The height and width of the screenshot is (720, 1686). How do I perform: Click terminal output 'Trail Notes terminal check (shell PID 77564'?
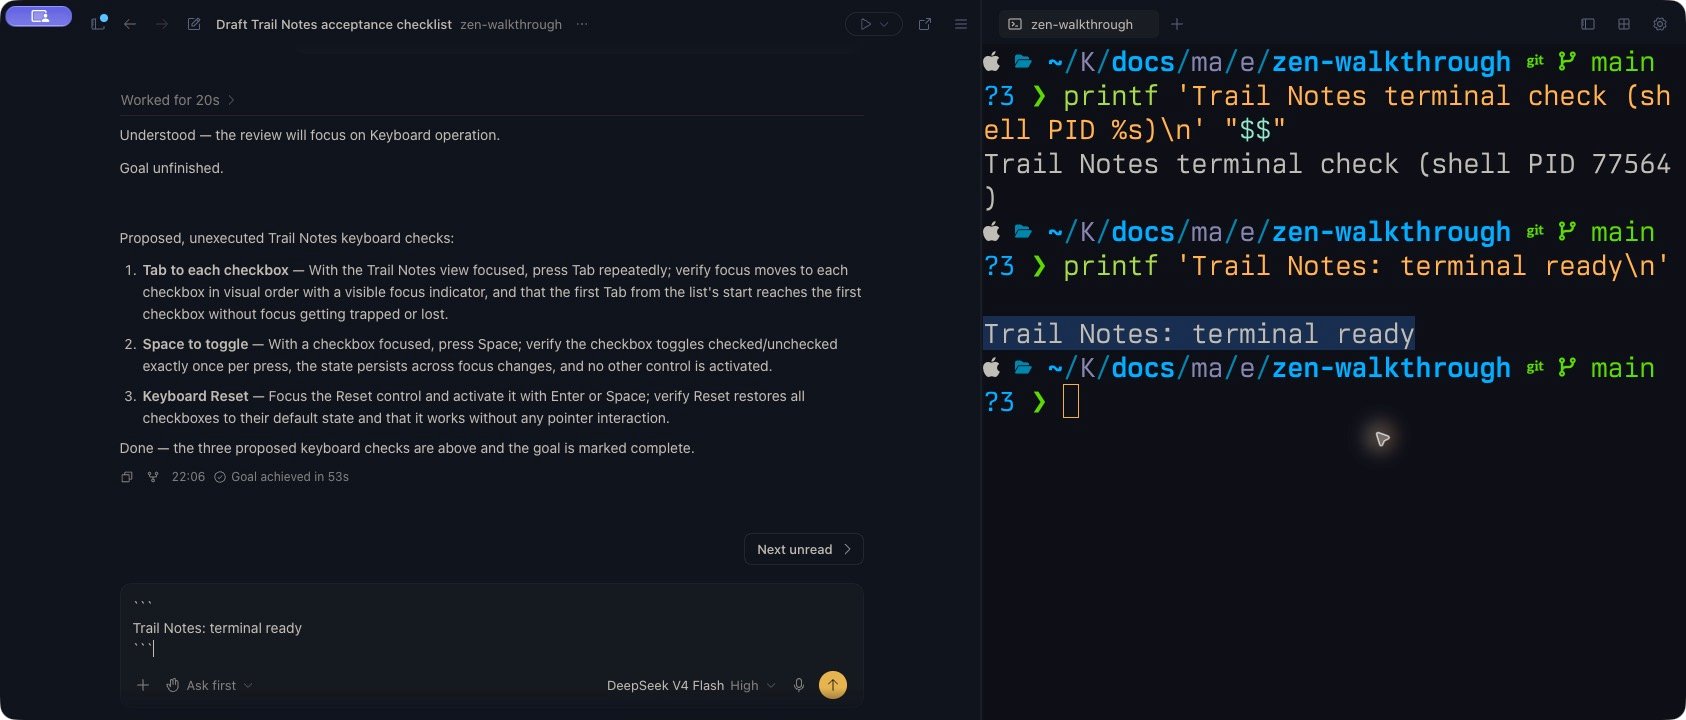point(1327,164)
